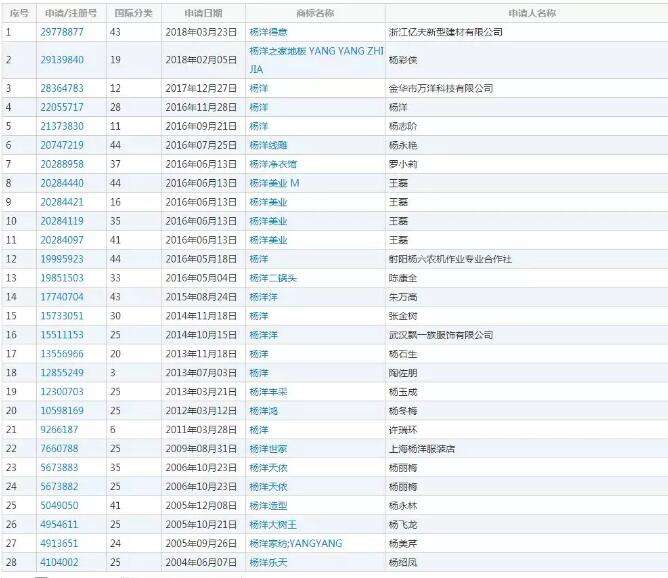
Task: Open trademark name 杨洋世家
Action: click(268, 449)
